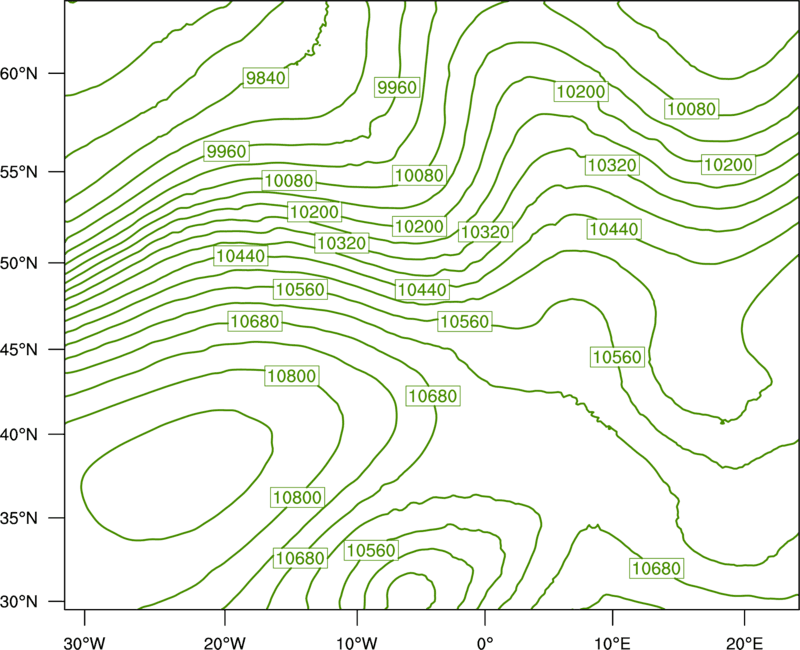This screenshot has height=650, width=800.
Task: Select the 10°W longitude axis label
Action: (x=357, y=643)
